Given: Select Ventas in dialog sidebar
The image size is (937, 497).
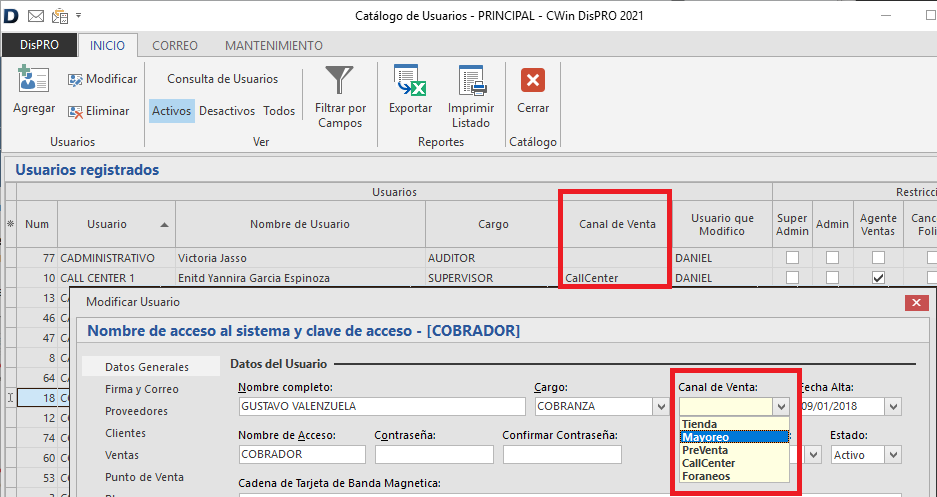Looking at the screenshot, I should click(x=122, y=455).
